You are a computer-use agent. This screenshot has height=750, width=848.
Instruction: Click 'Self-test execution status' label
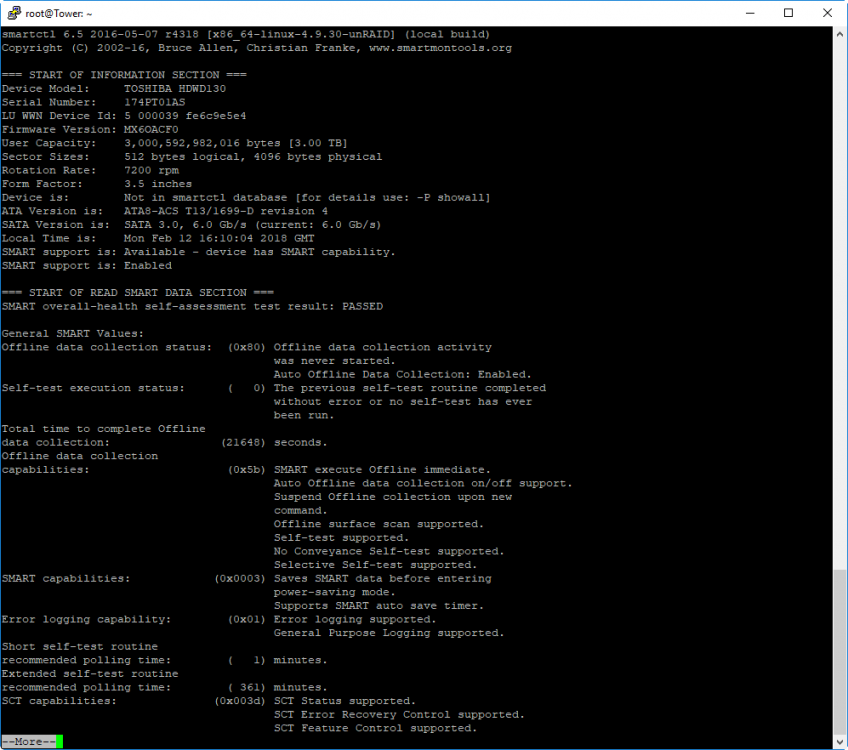93,388
